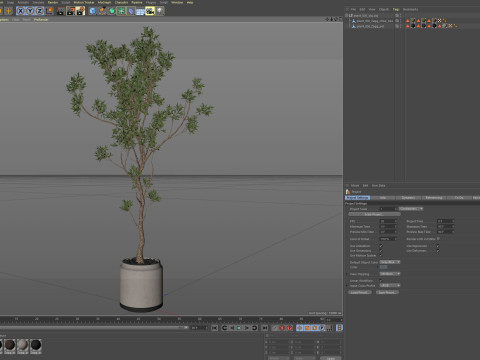Screen dimensions: 480x360
Task: Toggle the Y axis lock
Action: click(x=30, y=11)
